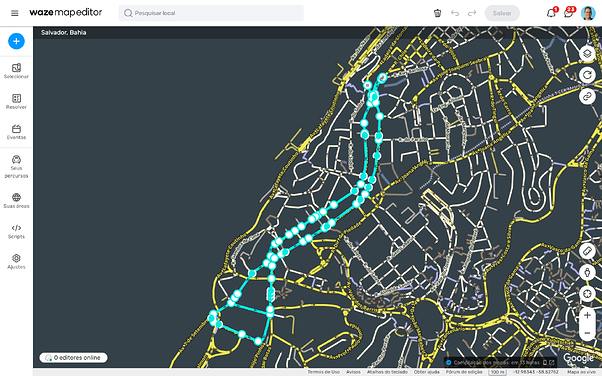Click the Salvador, Bahia location label
The height and width of the screenshot is (376, 602).
point(64,33)
